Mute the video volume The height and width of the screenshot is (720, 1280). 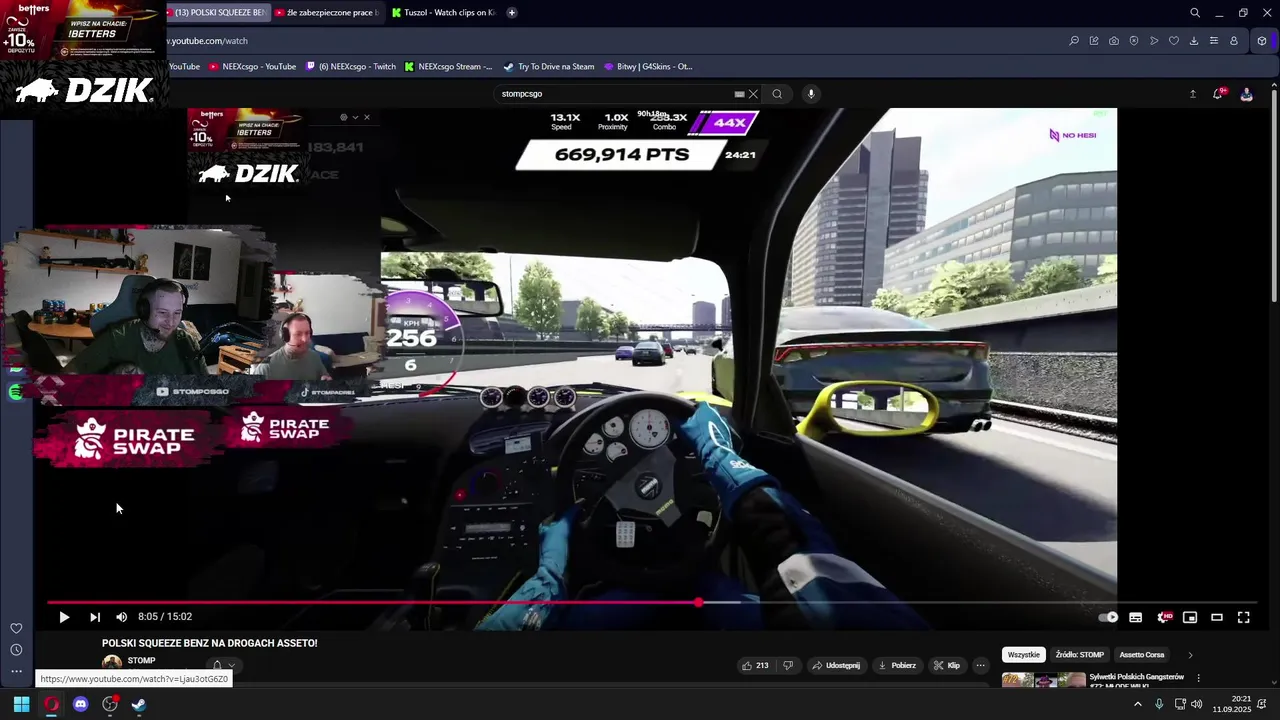tap(122, 617)
